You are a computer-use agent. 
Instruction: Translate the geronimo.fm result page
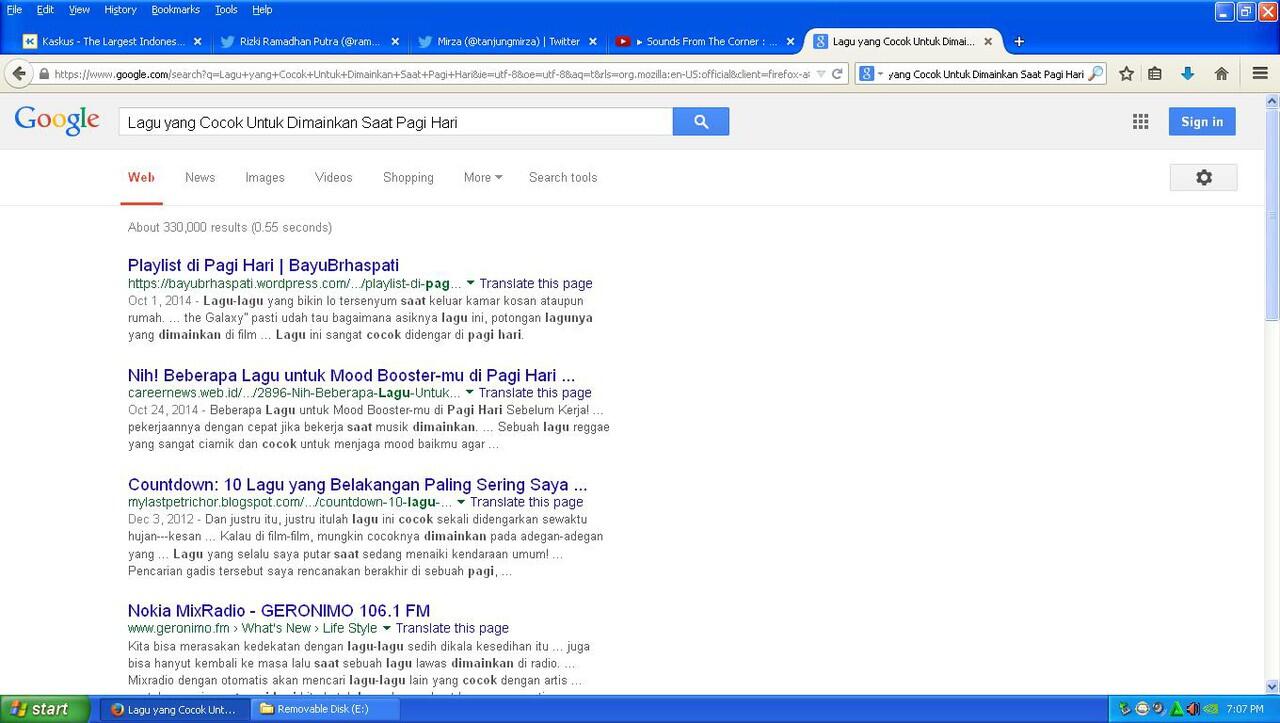point(452,628)
